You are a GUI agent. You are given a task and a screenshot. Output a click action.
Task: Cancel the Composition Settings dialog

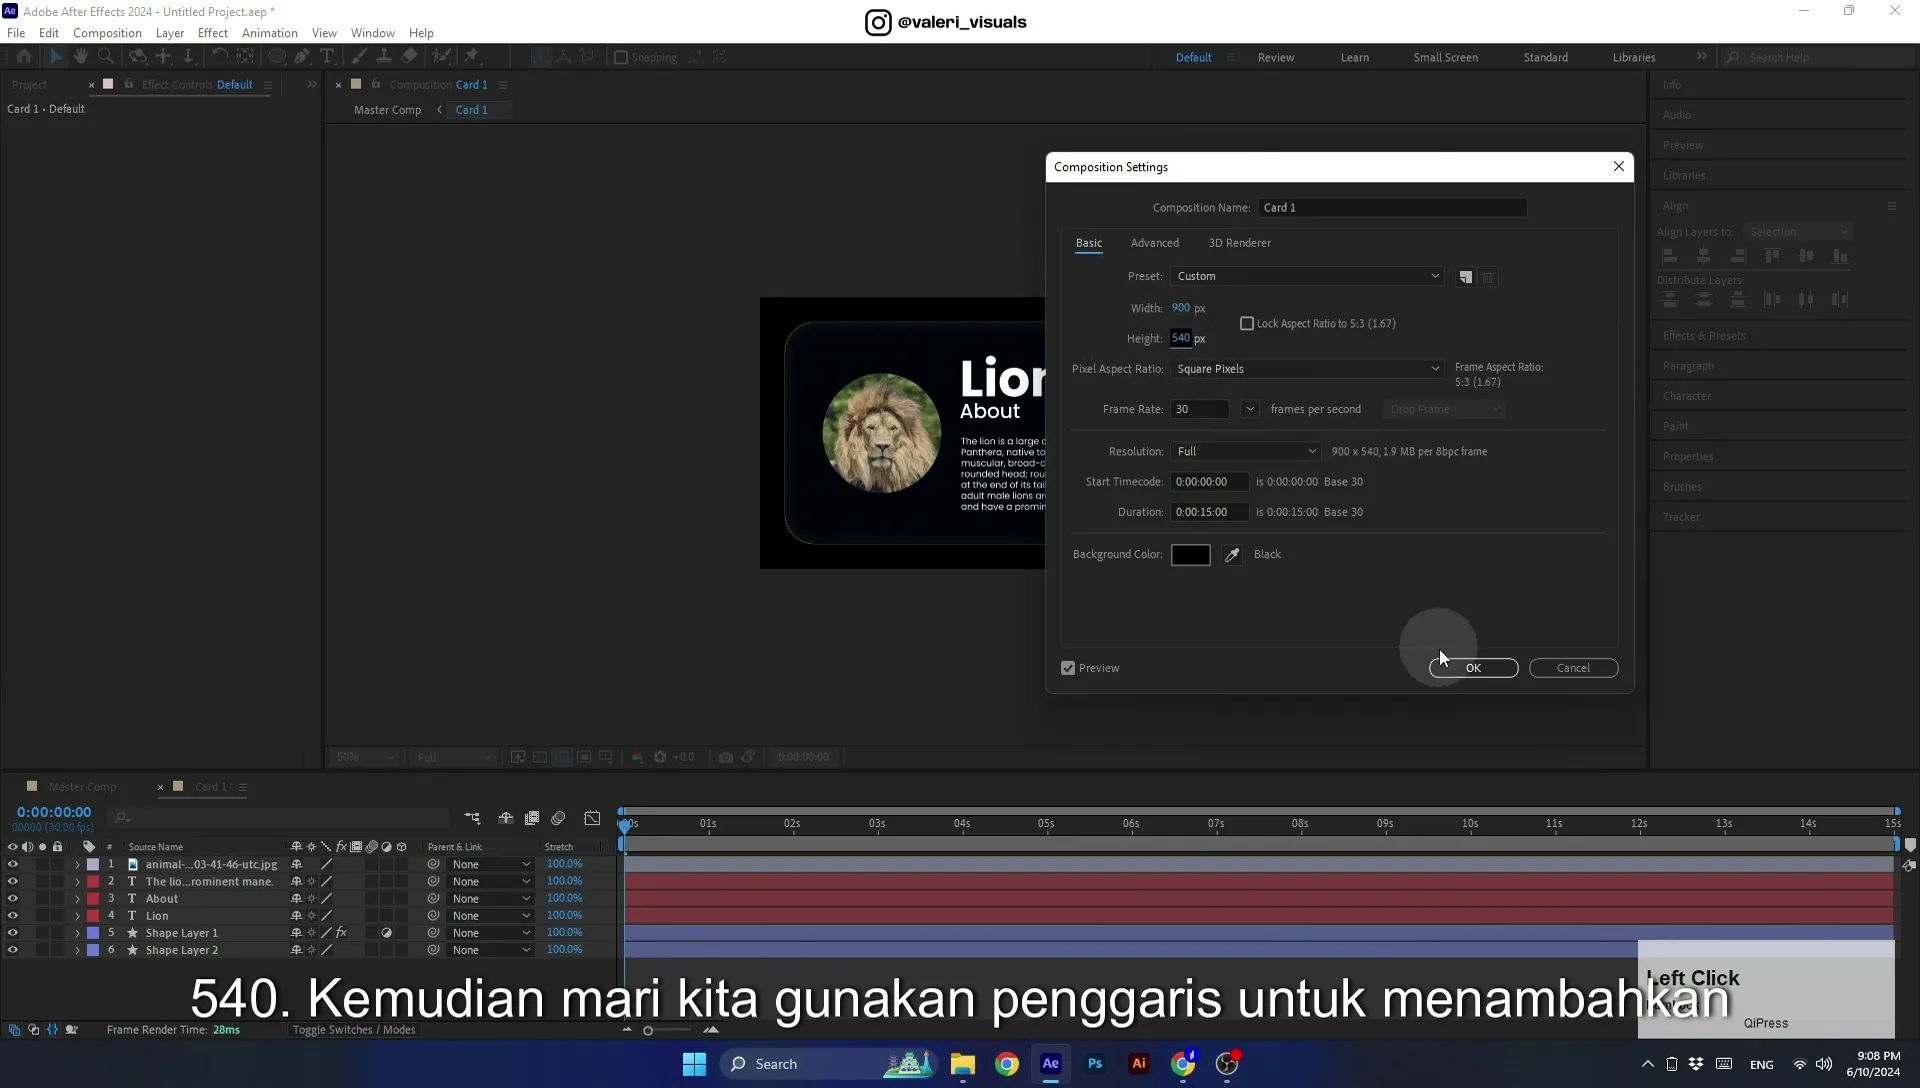[1573, 668]
